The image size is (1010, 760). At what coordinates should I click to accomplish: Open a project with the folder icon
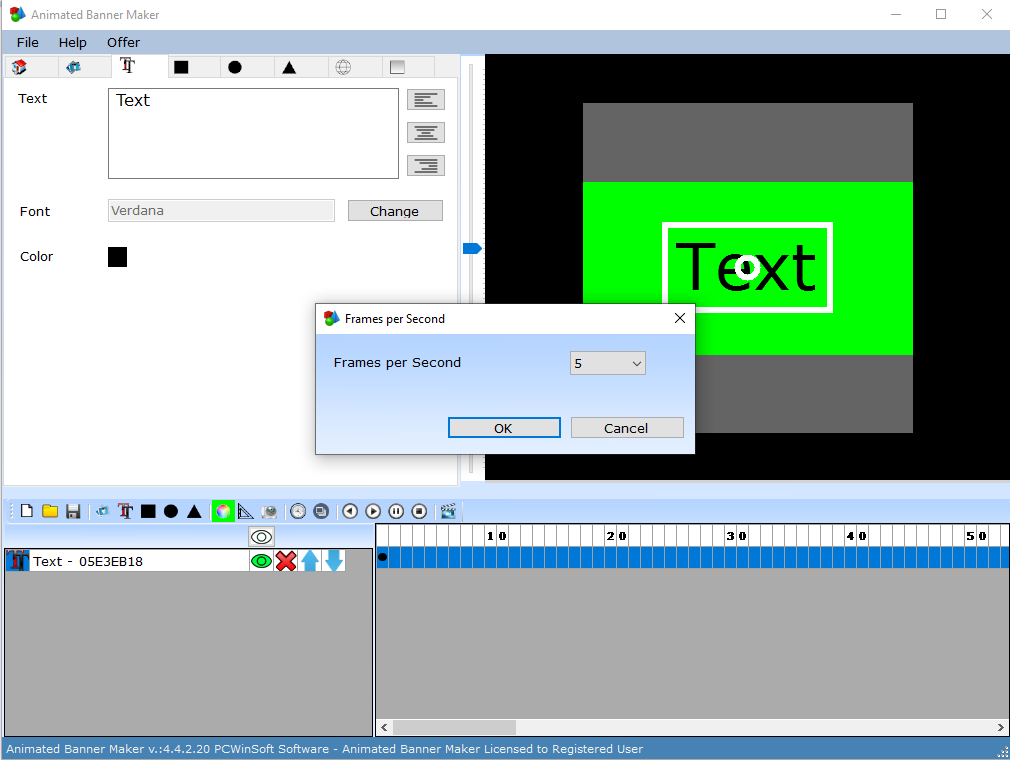pyautogui.click(x=50, y=511)
